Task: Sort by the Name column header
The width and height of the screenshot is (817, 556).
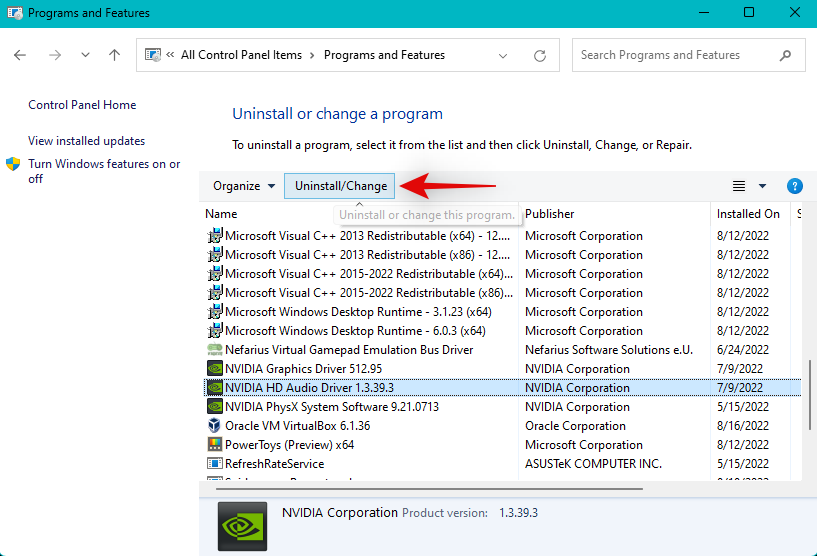Action: point(221,214)
